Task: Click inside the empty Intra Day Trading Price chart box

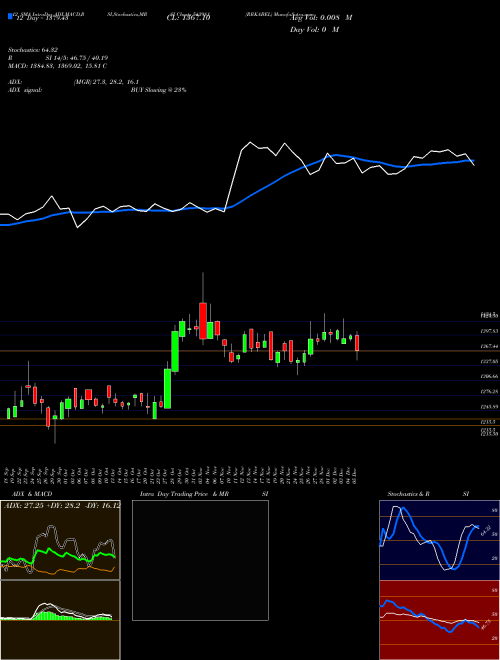Action: [200, 560]
